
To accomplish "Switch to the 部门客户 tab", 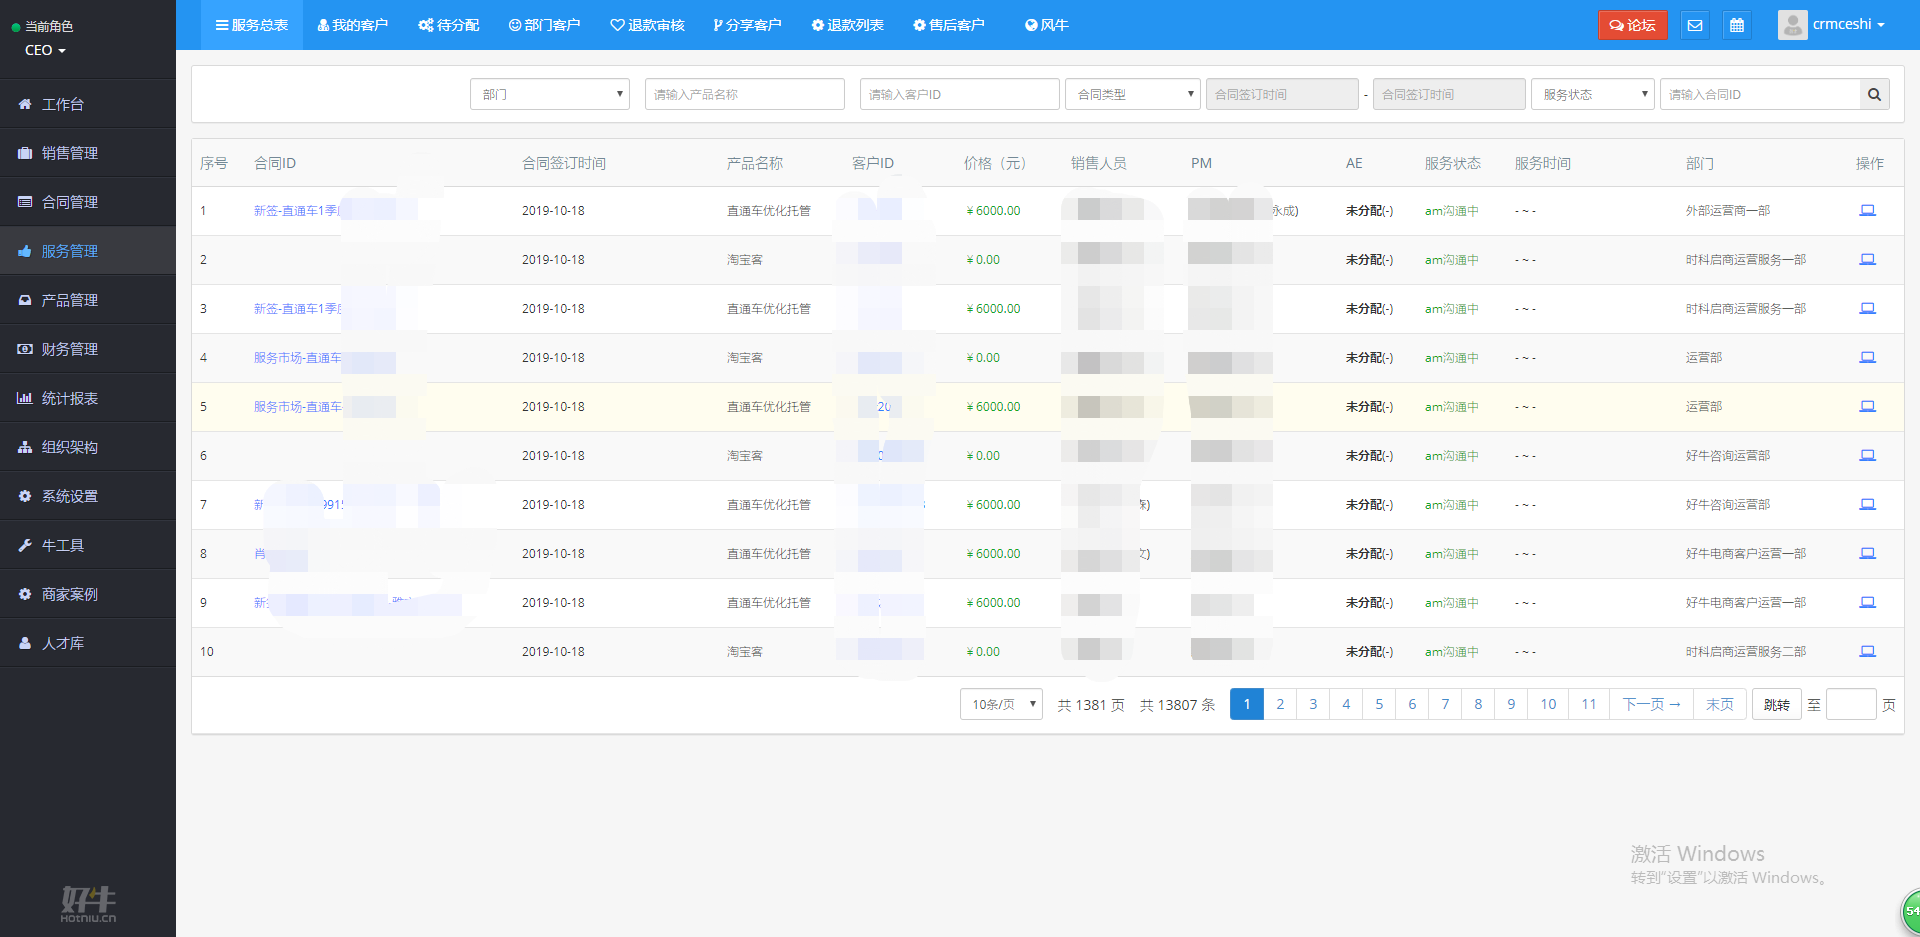I will tap(544, 25).
